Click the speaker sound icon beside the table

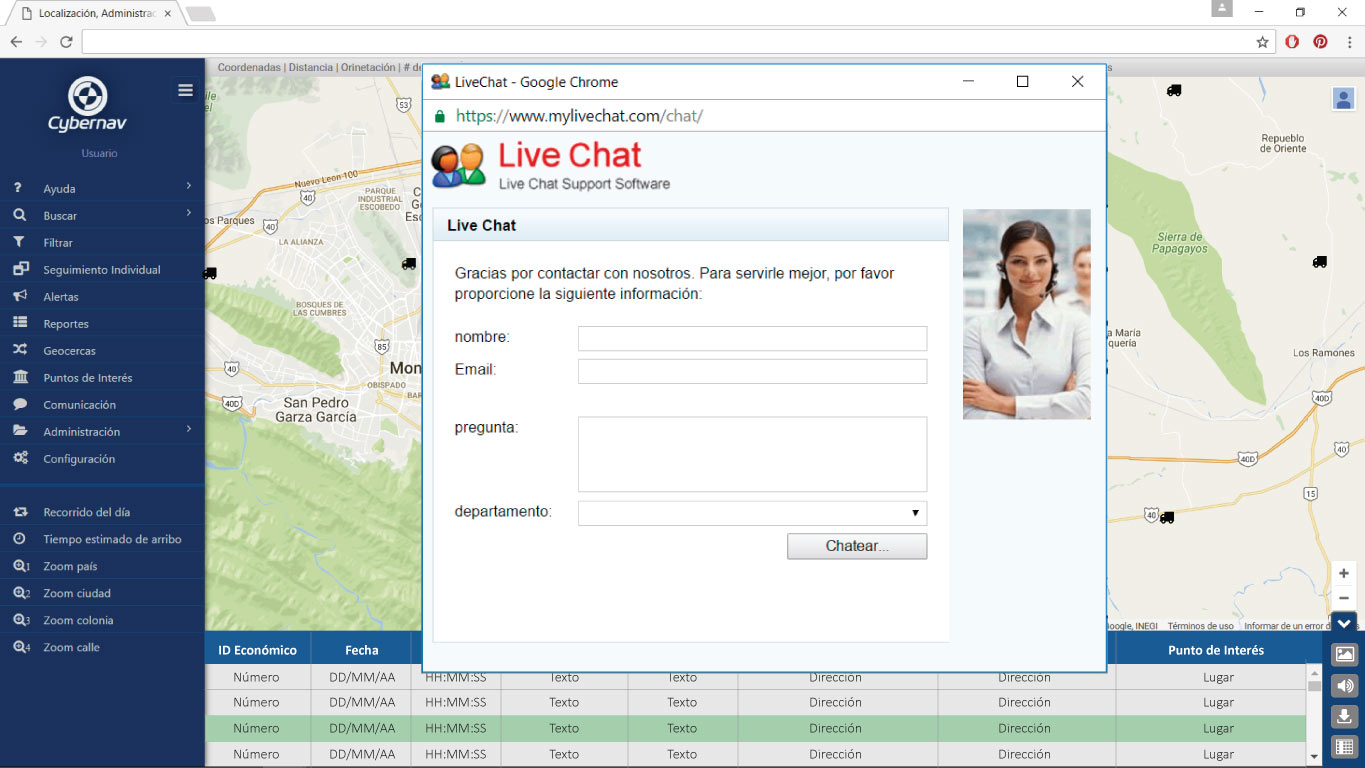tap(1345, 685)
